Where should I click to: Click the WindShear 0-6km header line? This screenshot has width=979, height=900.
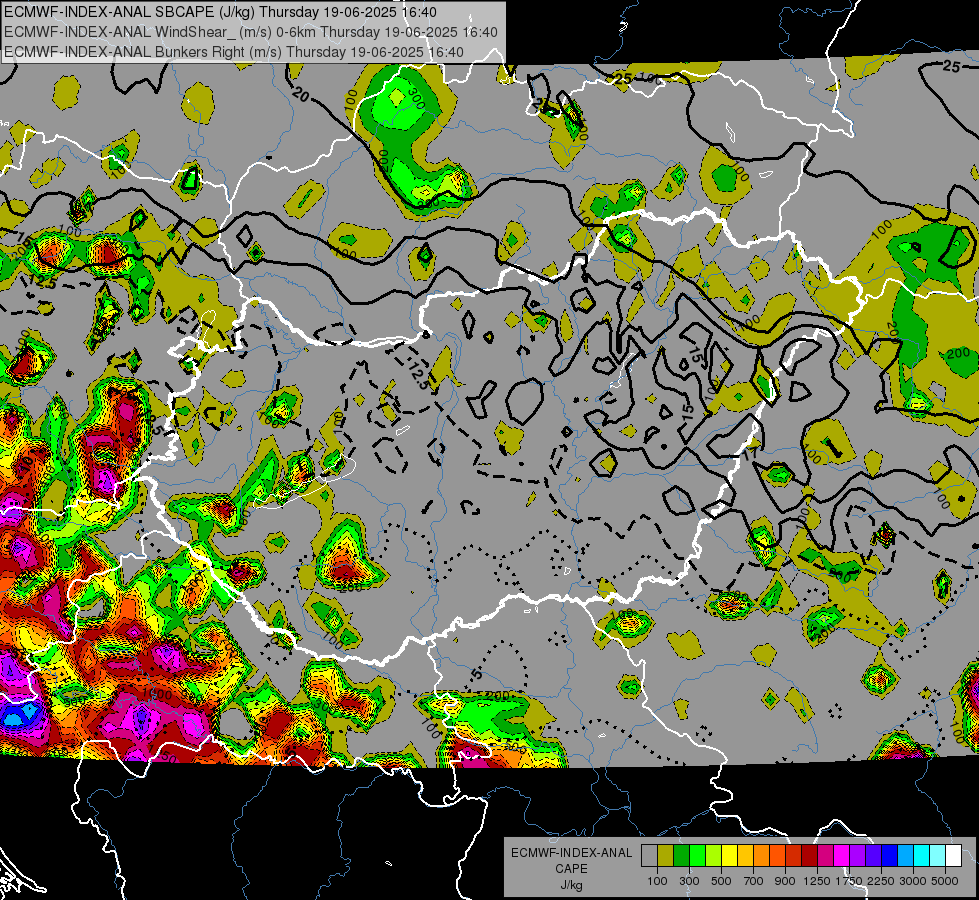(250, 32)
